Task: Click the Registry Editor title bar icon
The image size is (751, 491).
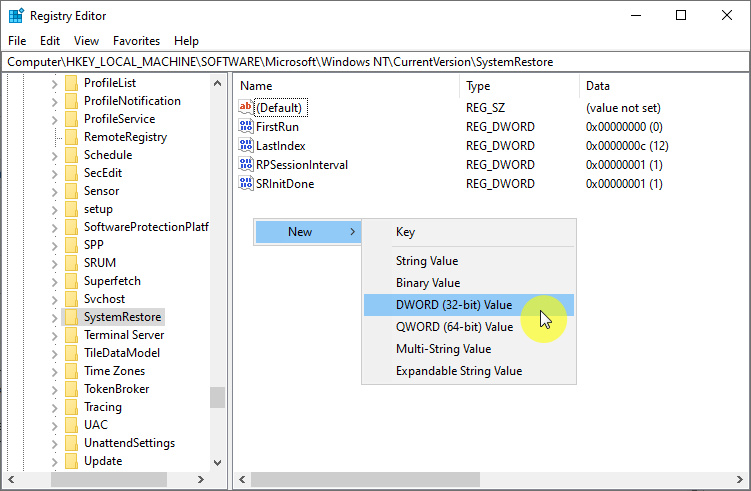Action: 17,16
